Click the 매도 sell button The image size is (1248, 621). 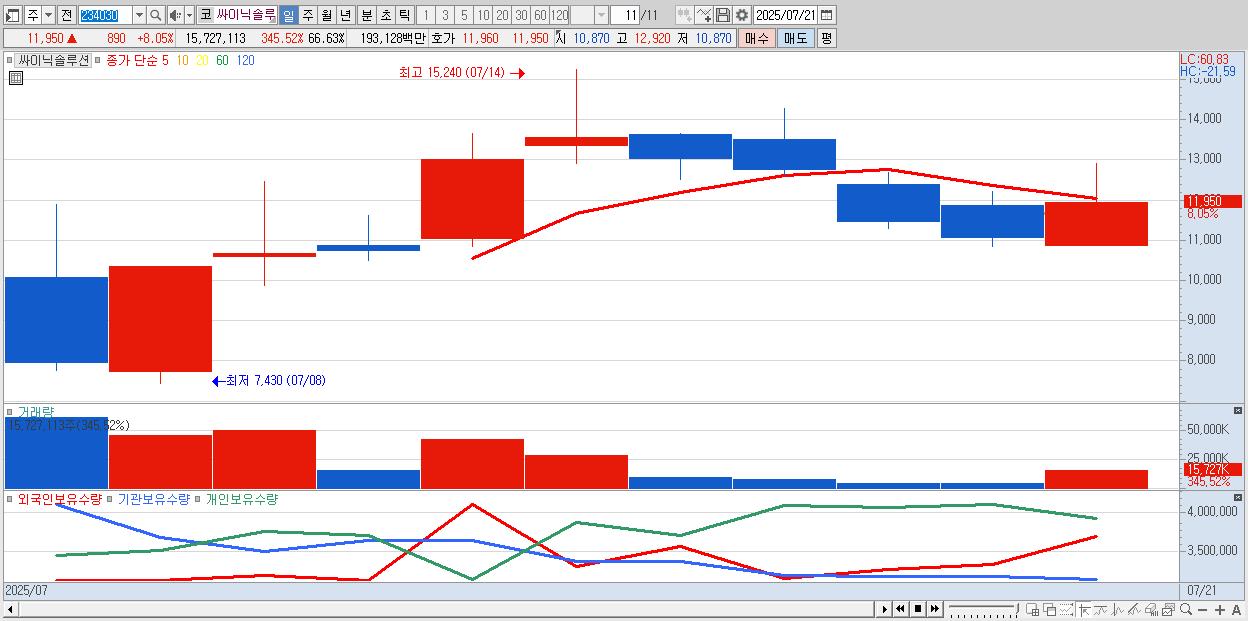[796, 38]
